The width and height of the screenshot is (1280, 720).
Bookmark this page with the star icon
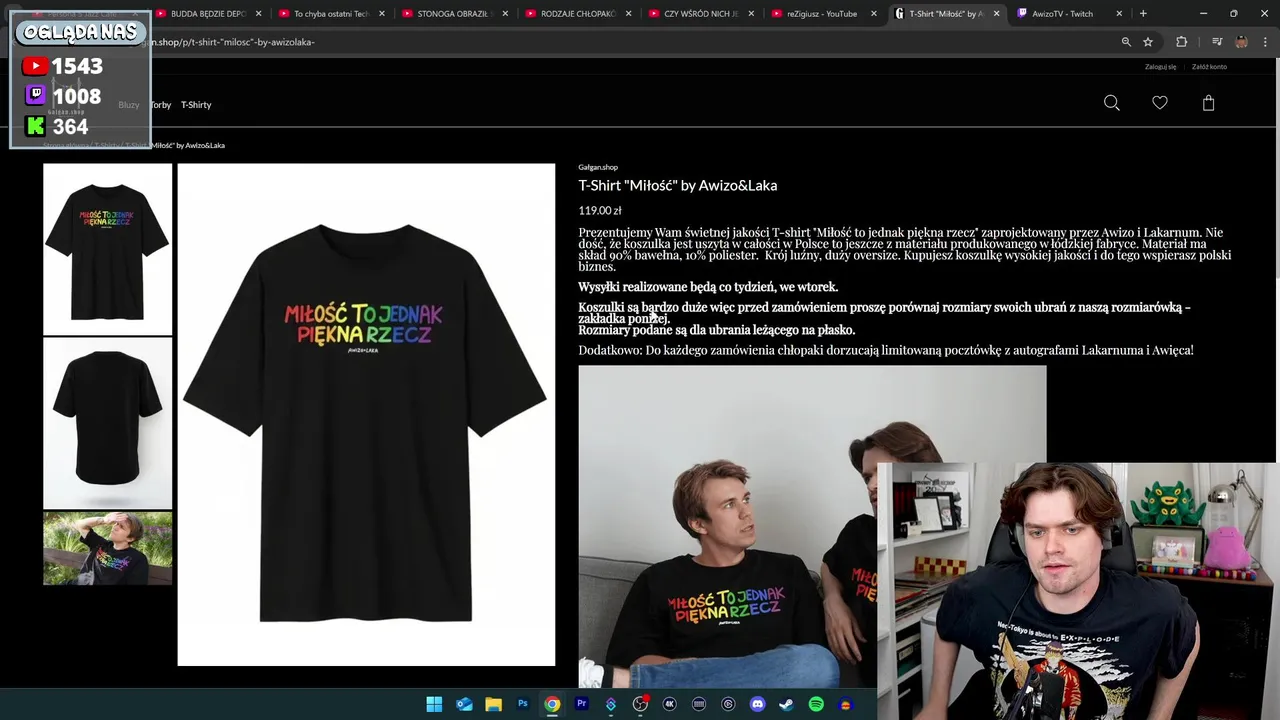click(1148, 42)
